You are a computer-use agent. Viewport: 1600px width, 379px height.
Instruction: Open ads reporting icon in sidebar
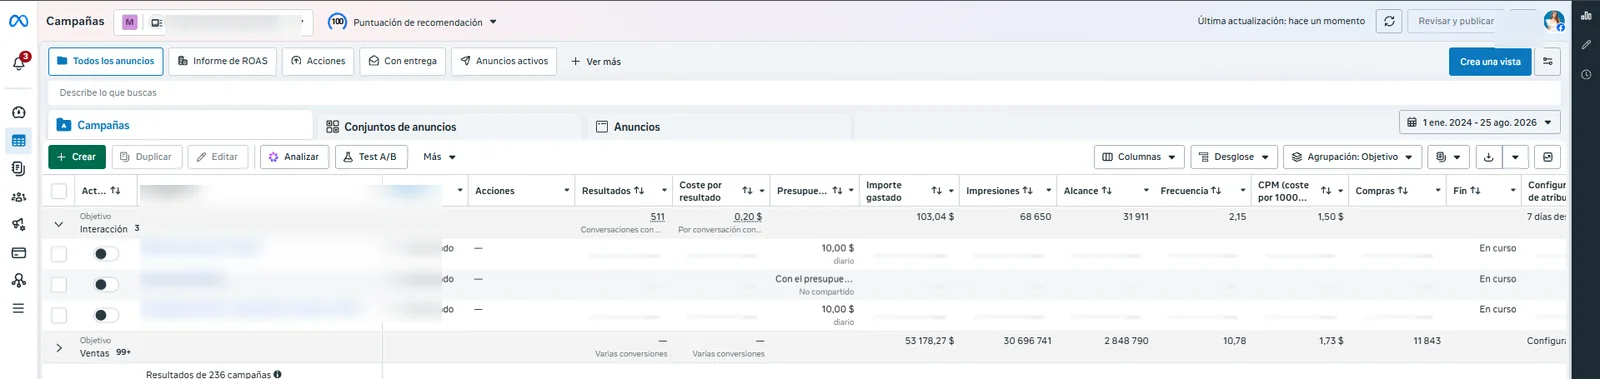click(18, 169)
